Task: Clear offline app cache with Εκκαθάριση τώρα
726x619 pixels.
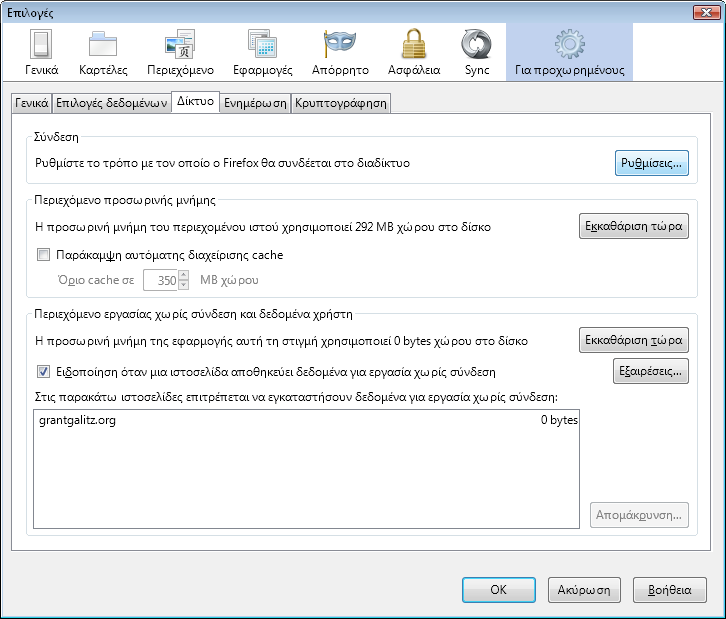Action: point(633,340)
